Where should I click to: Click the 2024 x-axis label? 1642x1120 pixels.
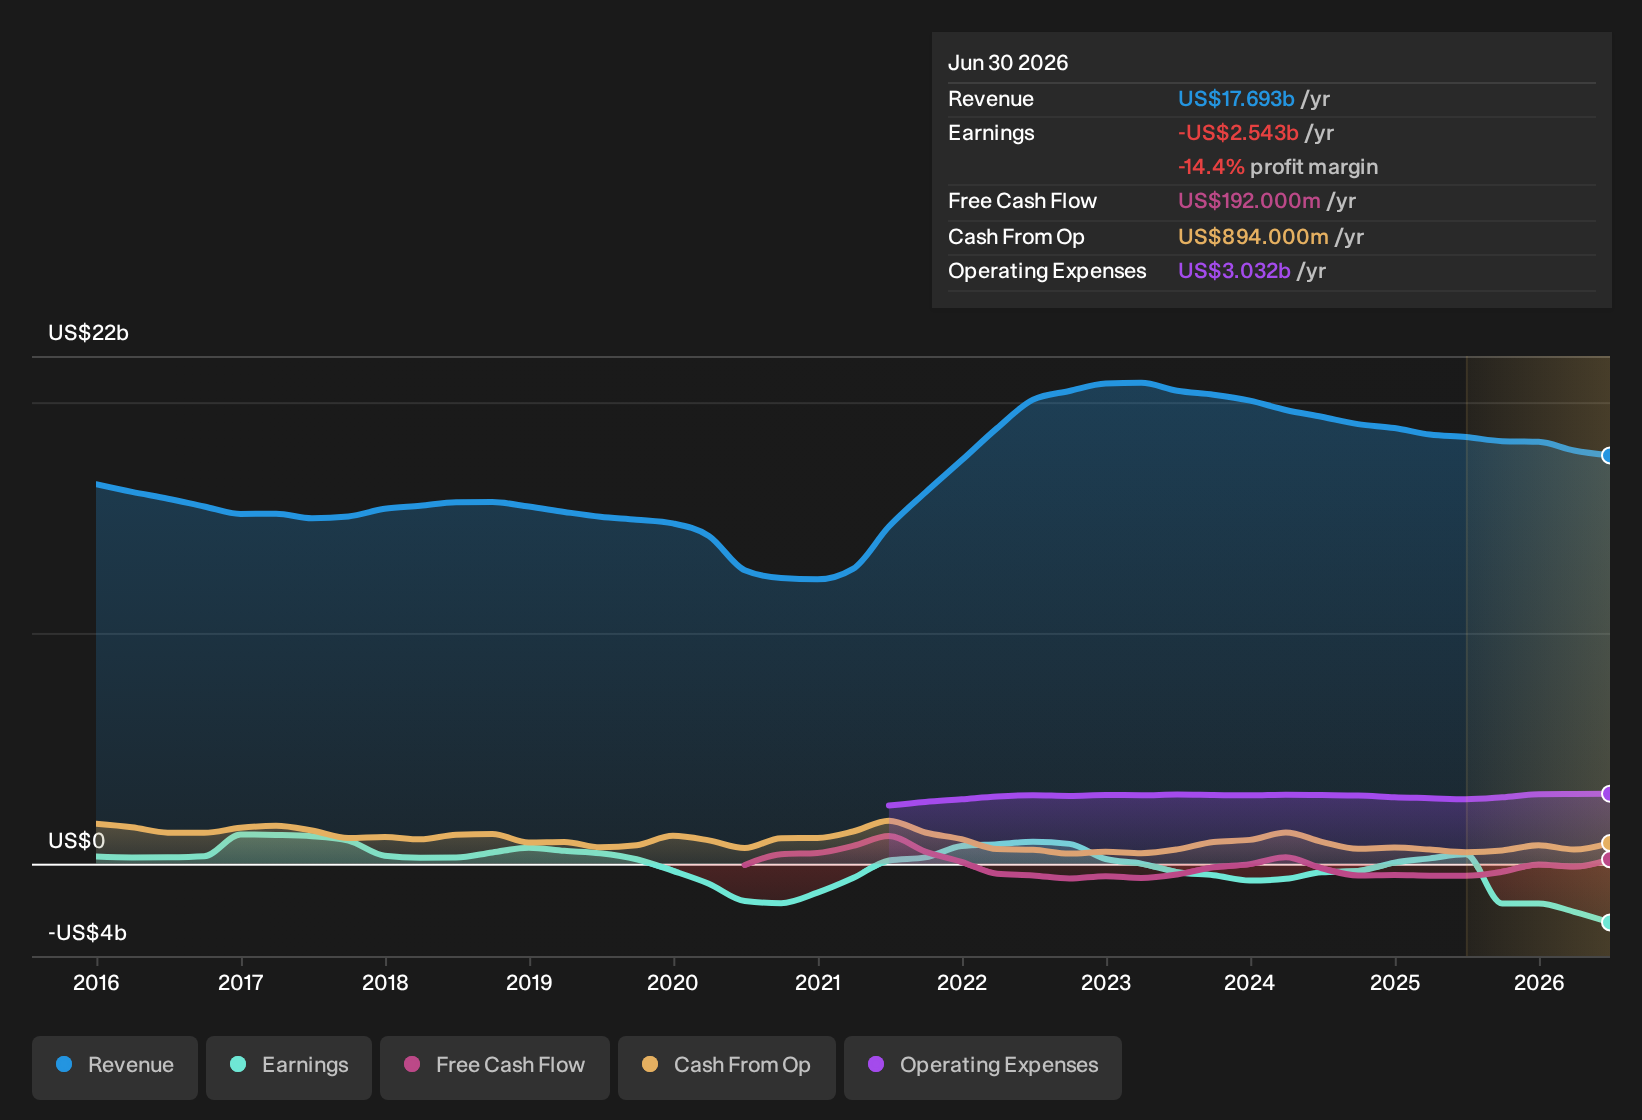[1250, 983]
